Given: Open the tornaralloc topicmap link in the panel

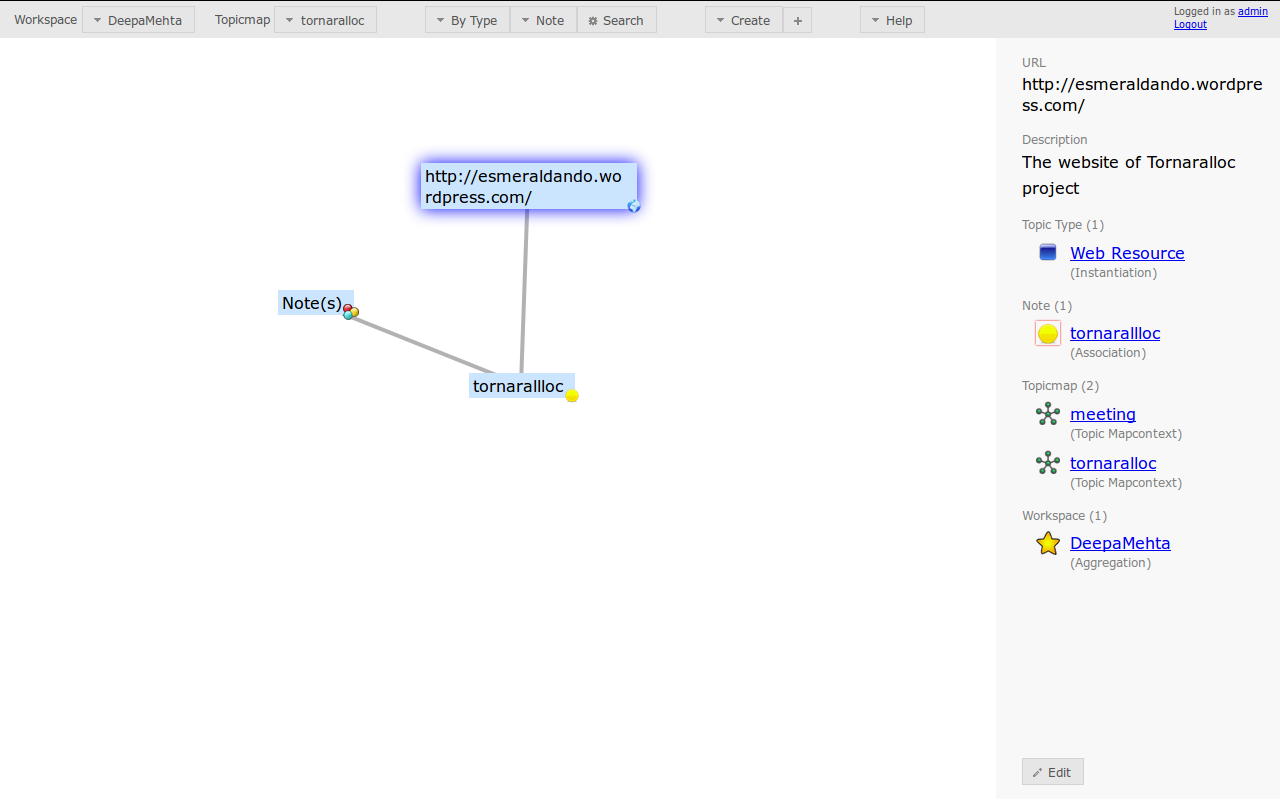Looking at the screenshot, I should click(1113, 463).
